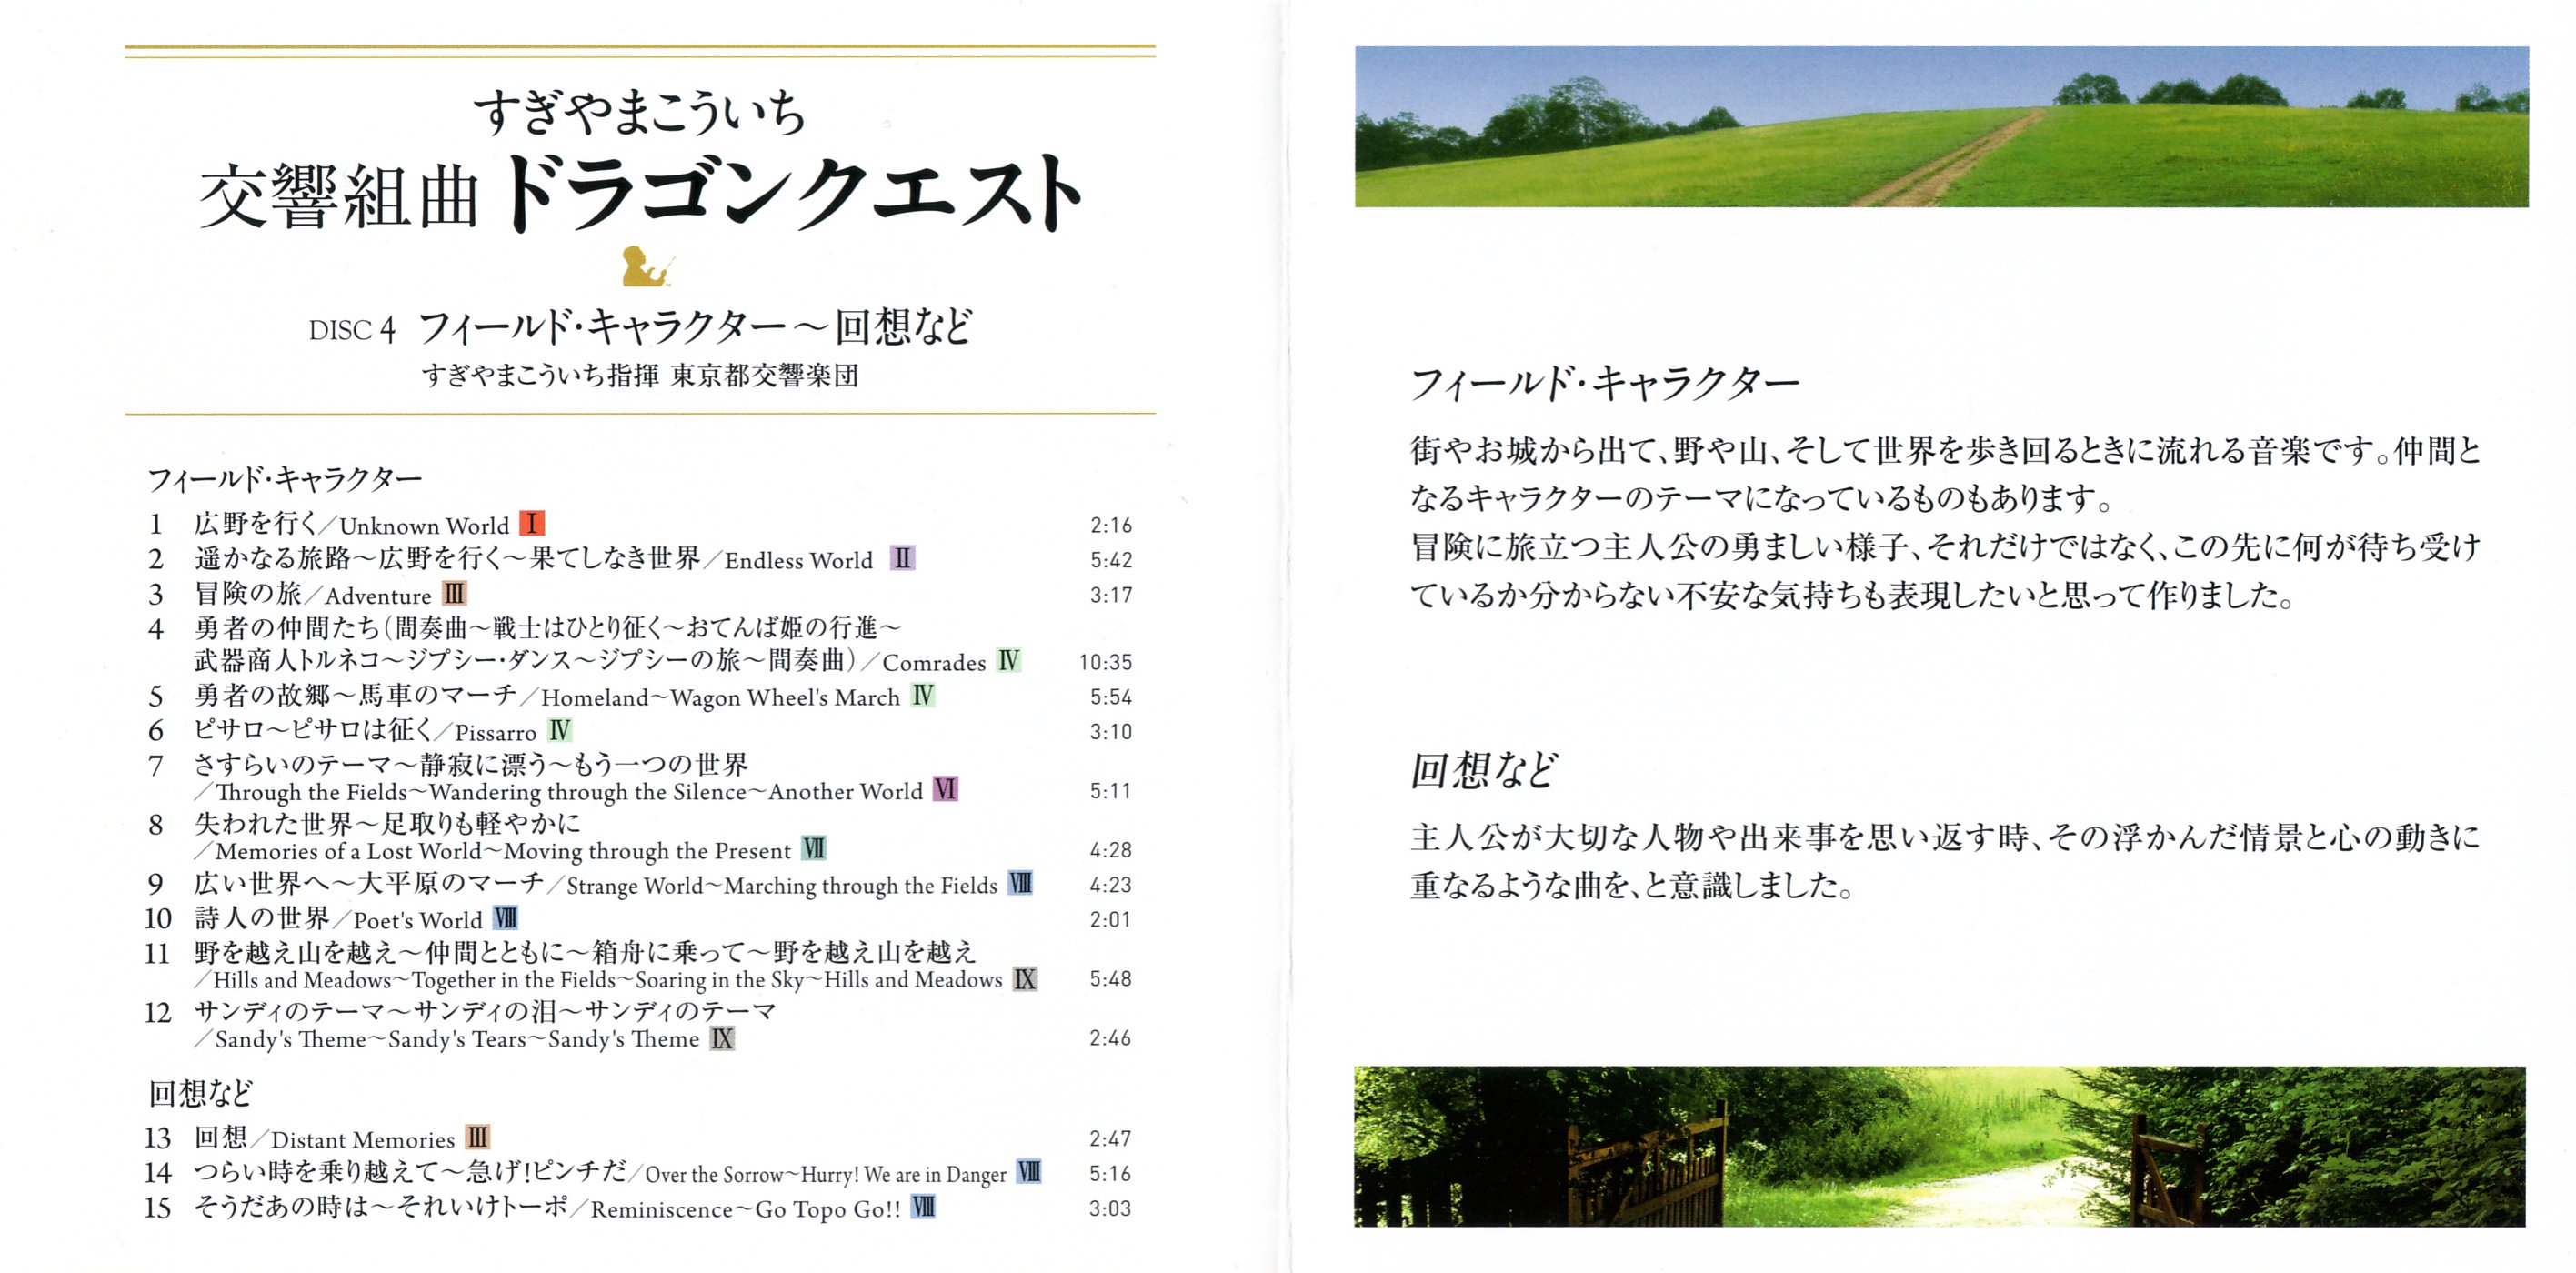Click the grey IX badge beside Sandy's Theme

click(x=722, y=1038)
